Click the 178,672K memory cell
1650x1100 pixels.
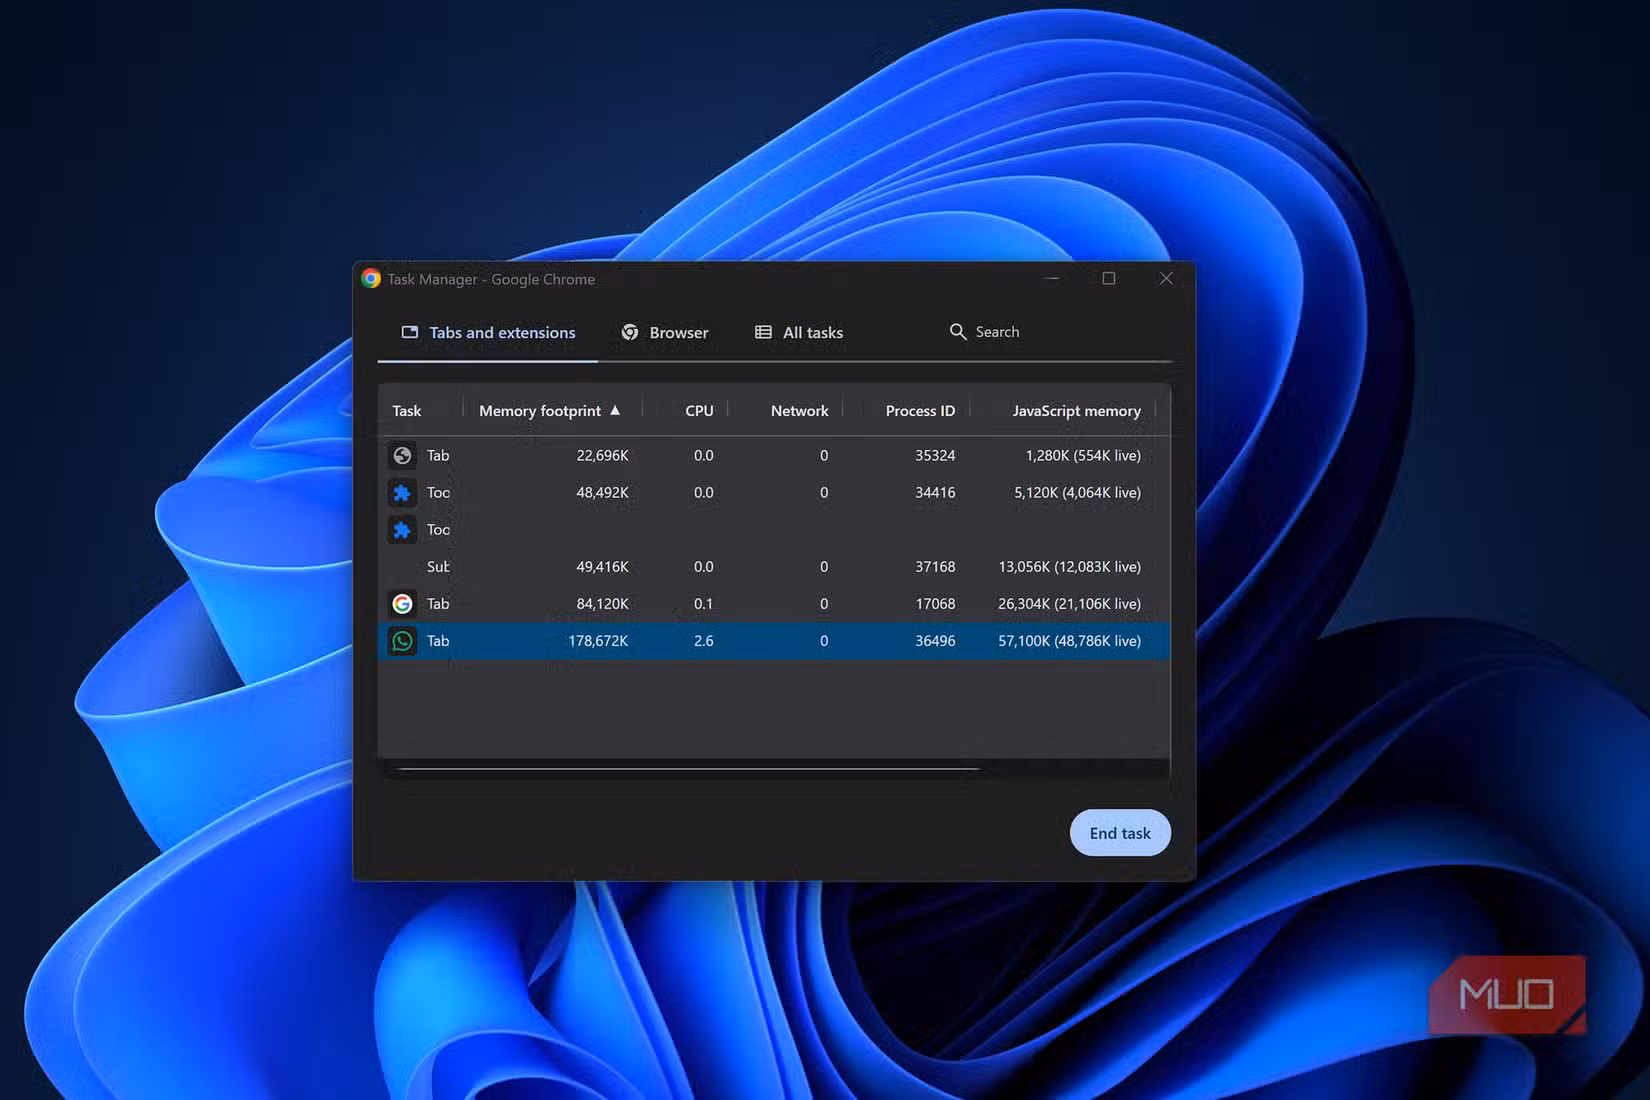[598, 641]
